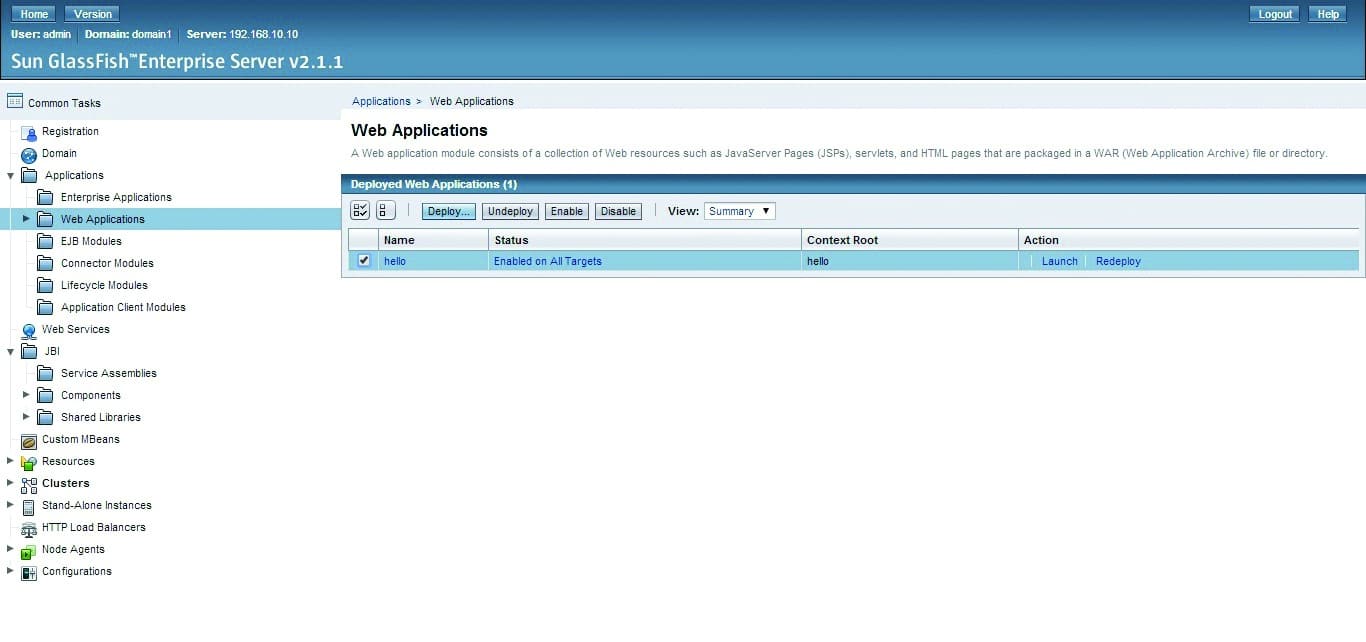
Task: Click the HTTP Load Balancers icon
Action: click(29, 528)
